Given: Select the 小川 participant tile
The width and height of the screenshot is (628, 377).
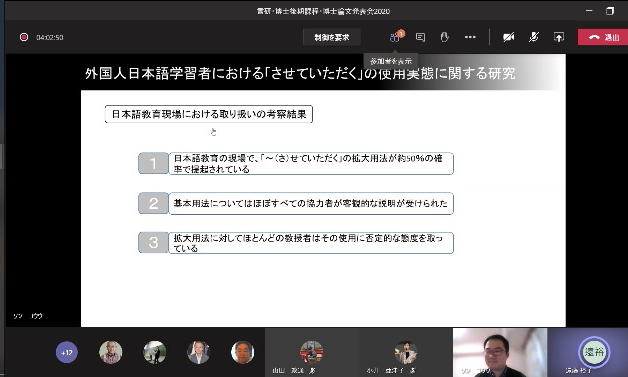Looking at the screenshot, I should click(405, 353).
